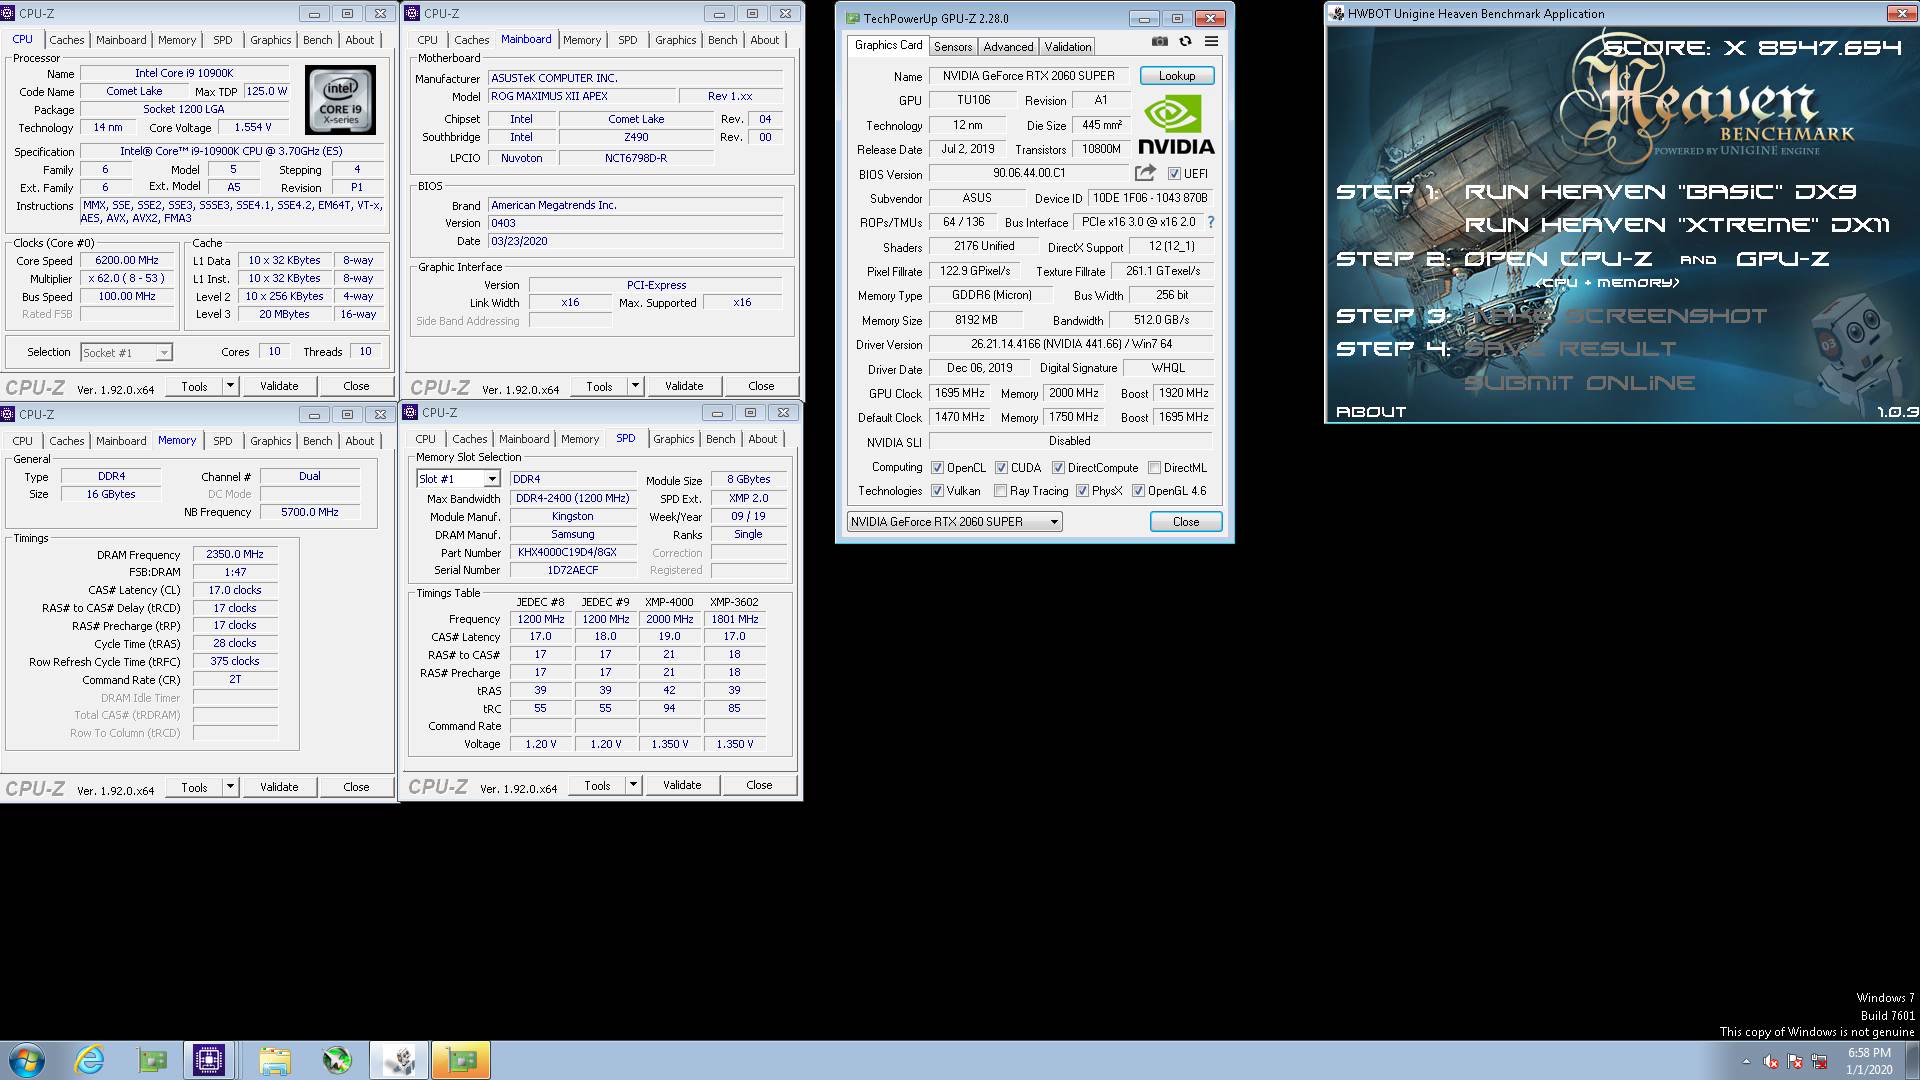1920x1080 pixels.
Task: Toggle the PhysX checkbox
Action: pyautogui.click(x=1082, y=491)
